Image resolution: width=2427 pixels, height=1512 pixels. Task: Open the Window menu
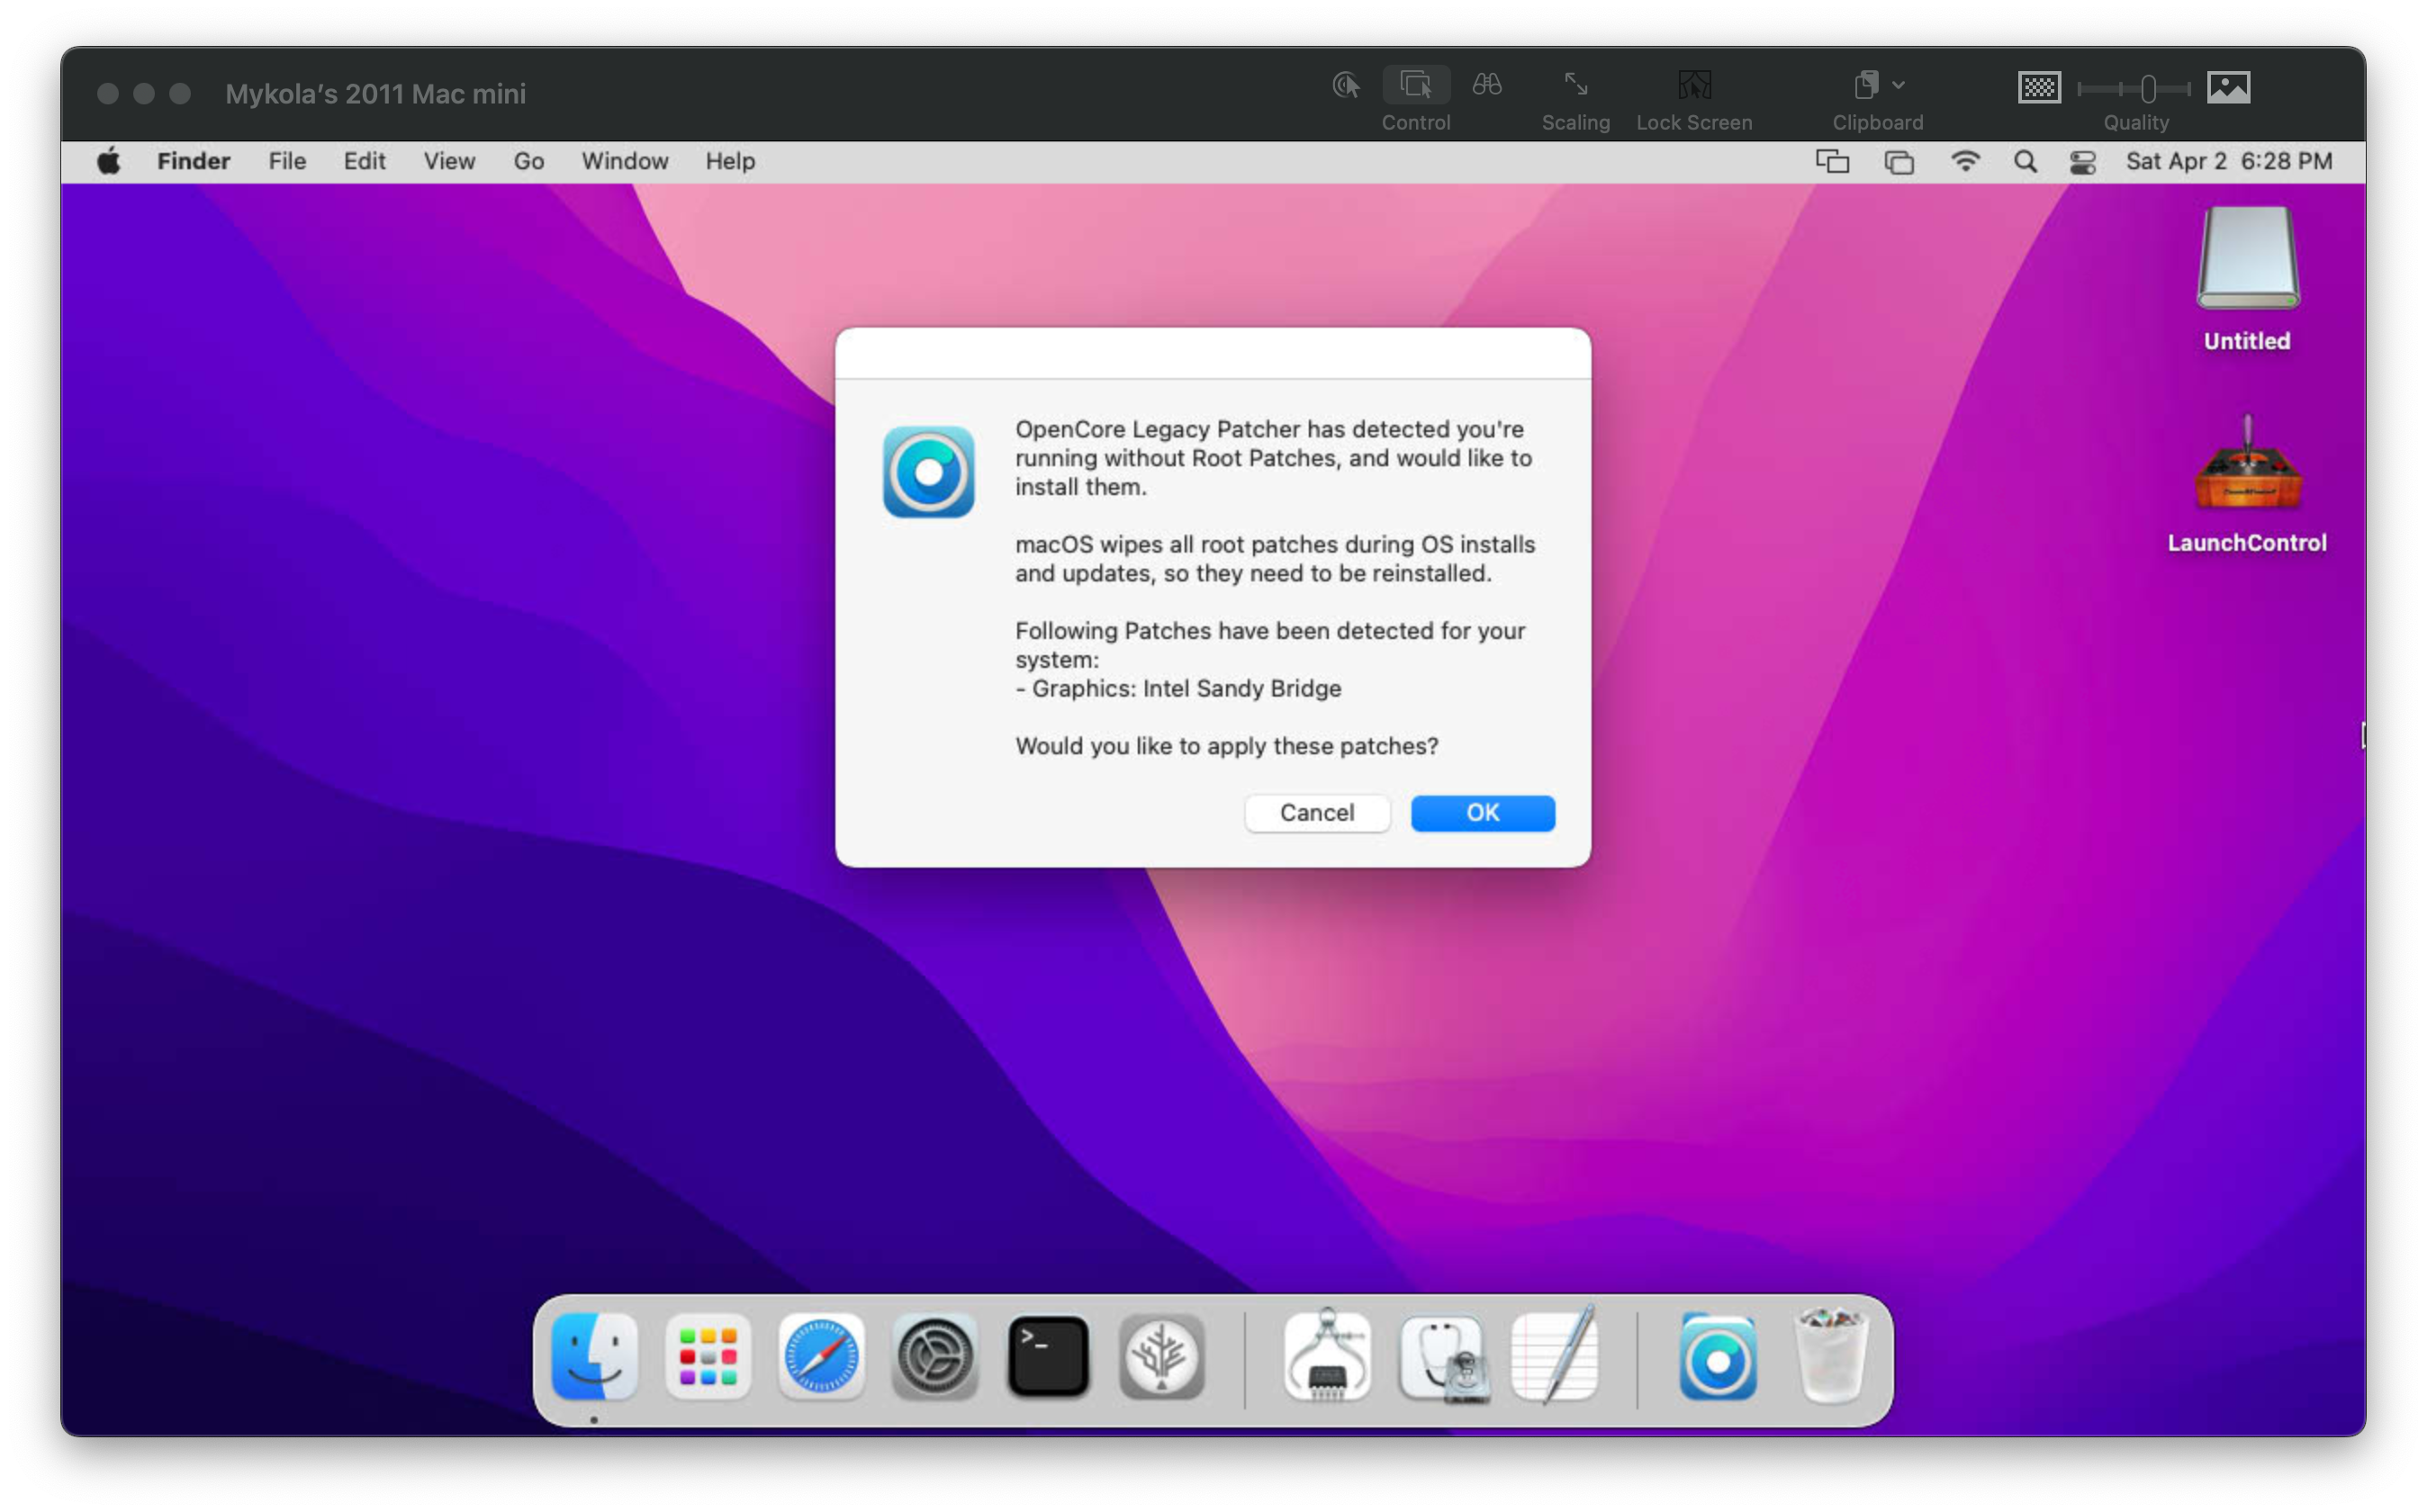[x=624, y=161]
